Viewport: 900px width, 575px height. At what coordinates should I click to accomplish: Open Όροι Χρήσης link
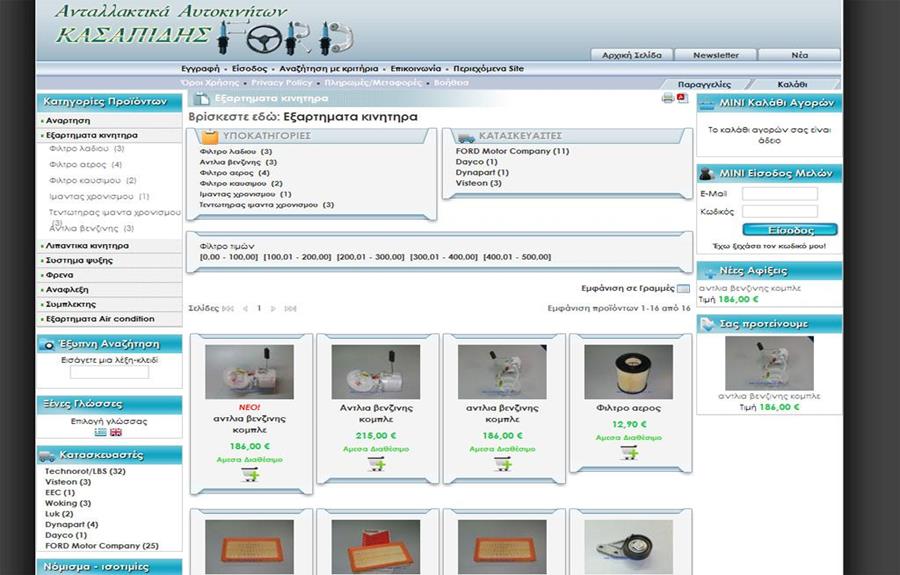[x=210, y=83]
